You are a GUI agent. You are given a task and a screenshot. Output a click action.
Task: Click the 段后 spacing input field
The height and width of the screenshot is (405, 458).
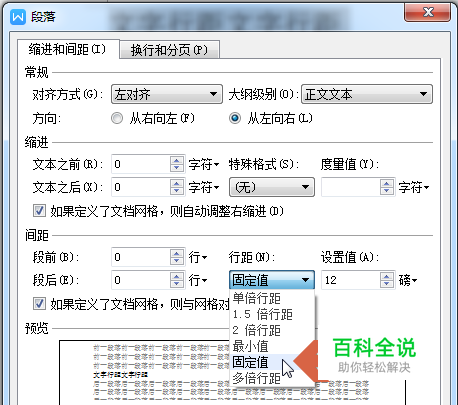[x=140, y=280]
